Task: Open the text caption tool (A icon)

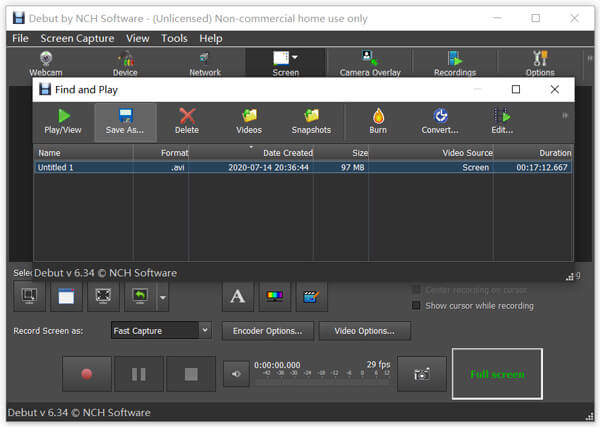Action: [238, 297]
